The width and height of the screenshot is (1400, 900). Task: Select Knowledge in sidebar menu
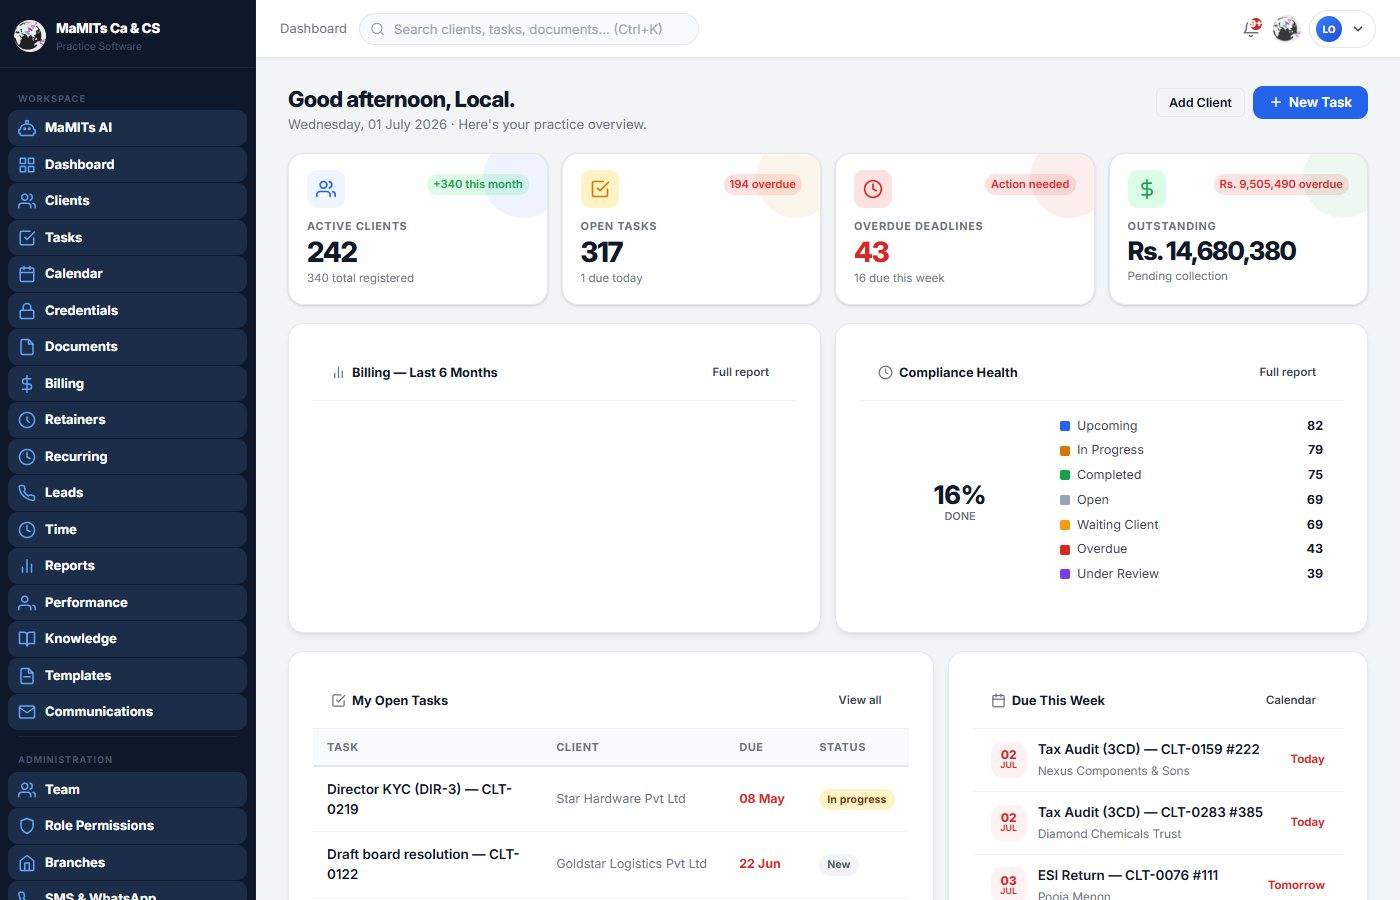(x=127, y=639)
